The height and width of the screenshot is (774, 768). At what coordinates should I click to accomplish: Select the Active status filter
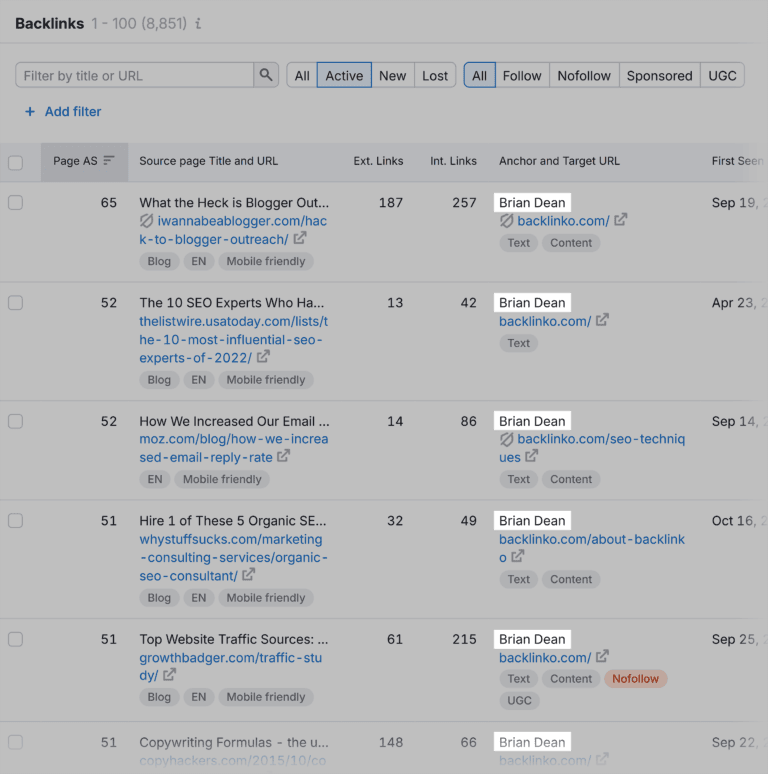[344, 75]
